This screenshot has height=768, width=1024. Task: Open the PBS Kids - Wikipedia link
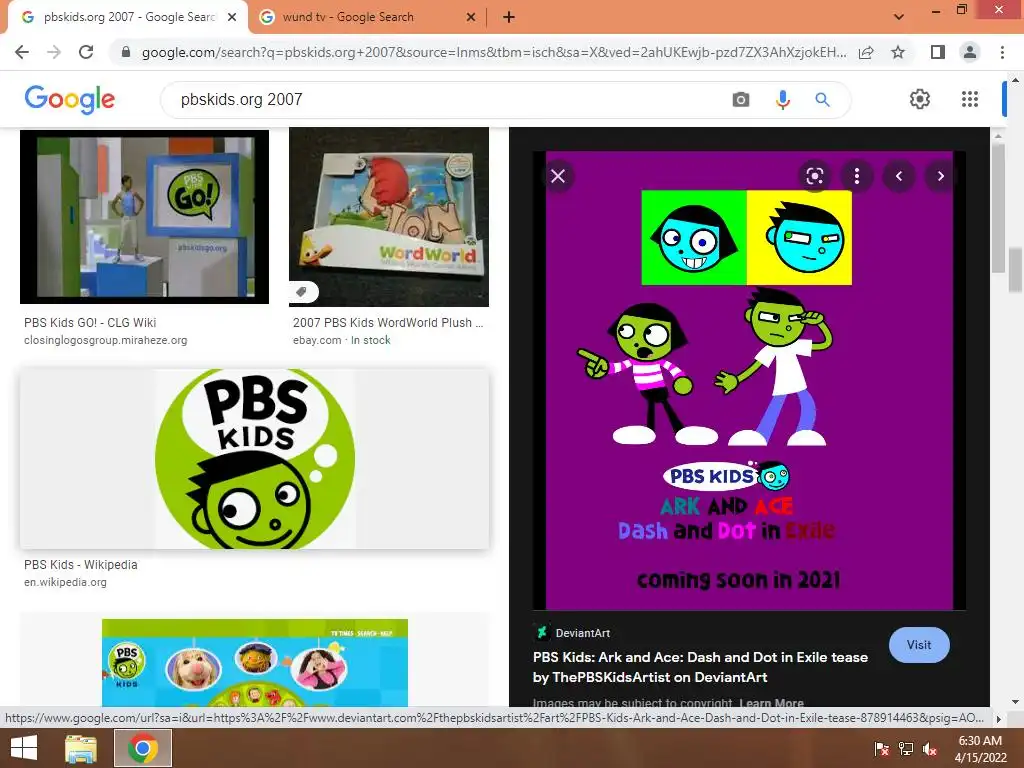click(x=81, y=564)
